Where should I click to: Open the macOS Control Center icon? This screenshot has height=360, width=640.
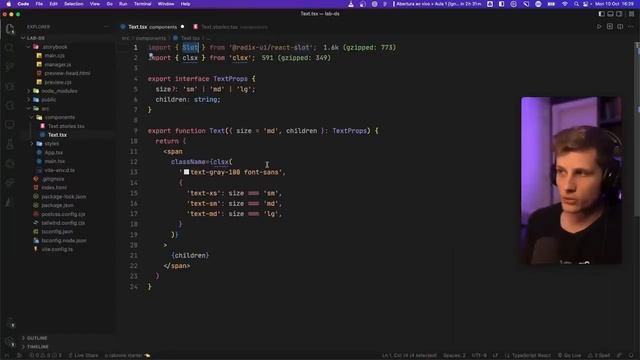[586, 4]
